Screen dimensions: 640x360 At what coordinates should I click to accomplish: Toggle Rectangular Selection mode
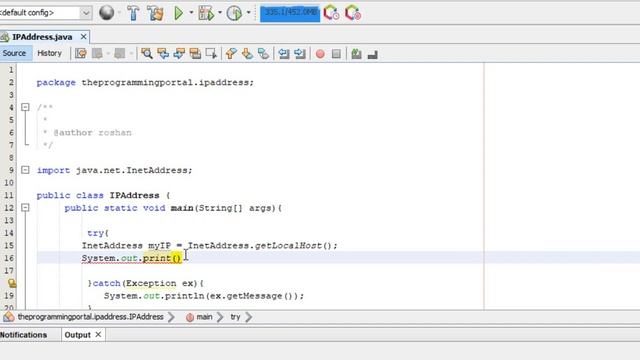tap(211, 53)
